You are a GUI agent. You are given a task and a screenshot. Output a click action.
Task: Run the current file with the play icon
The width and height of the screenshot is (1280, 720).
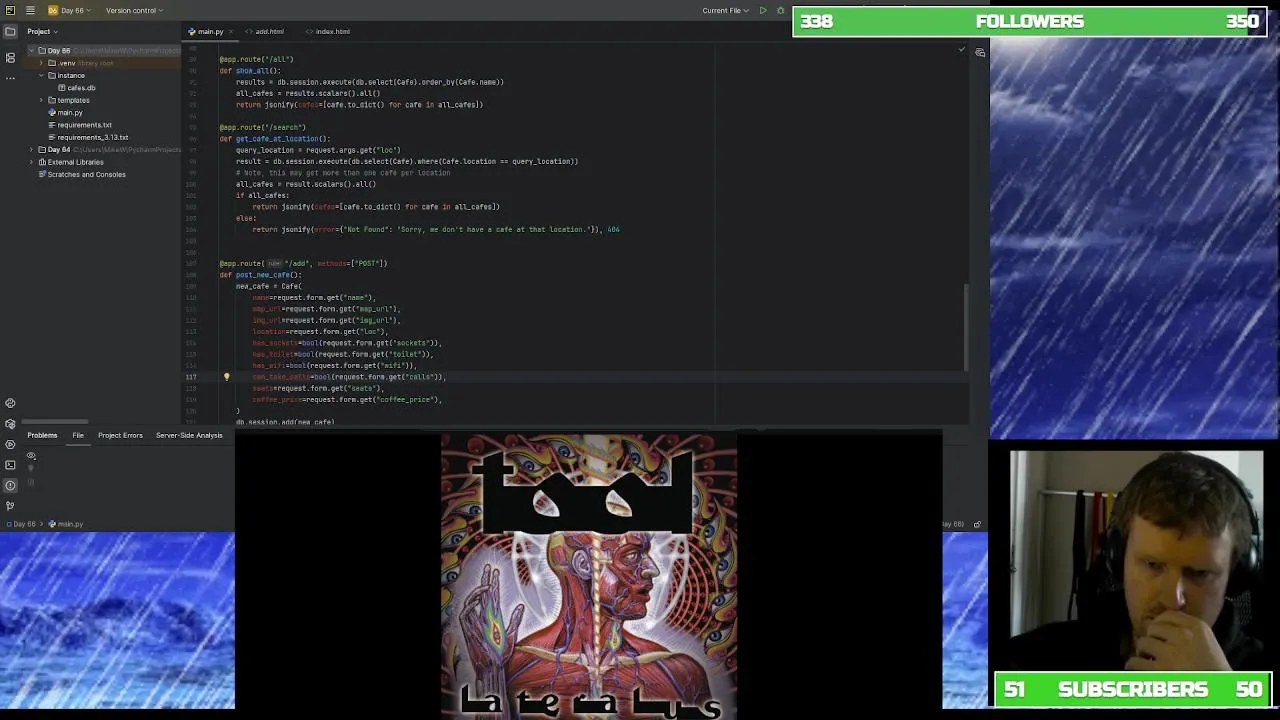point(763,10)
